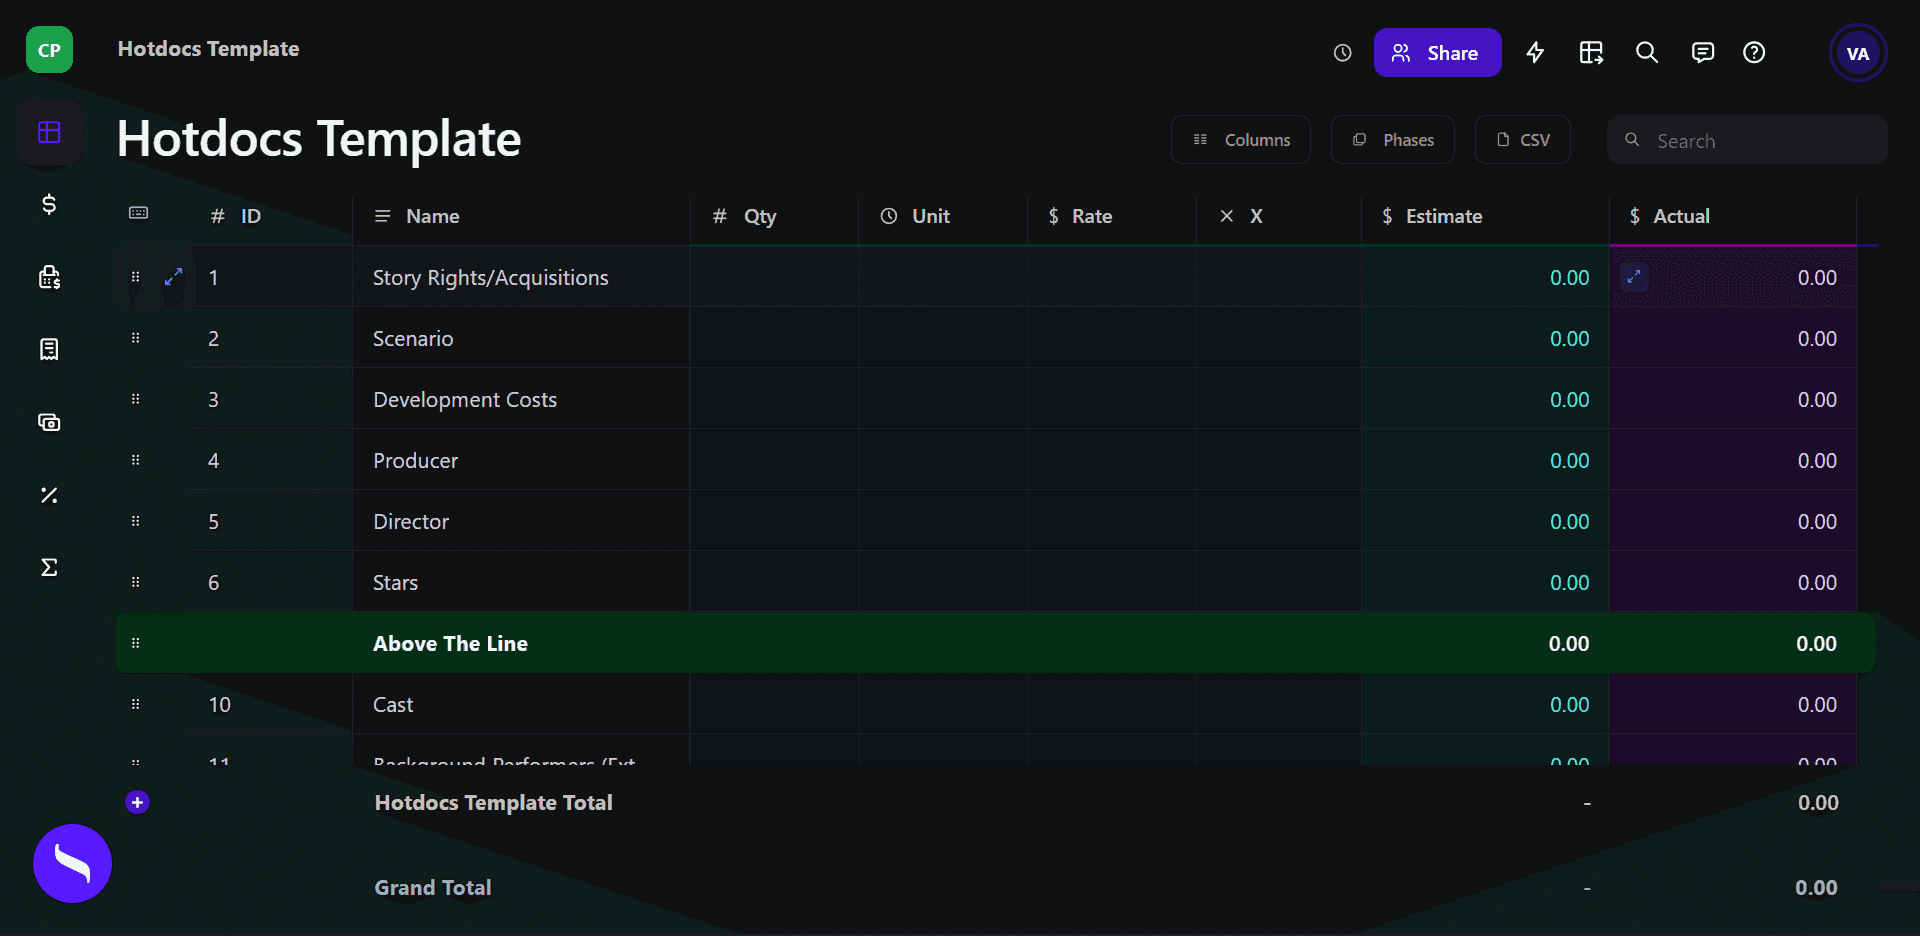Export the budget using CSV button
The image size is (1920, 936).
pyautogui.click(x=1523, y=140)
